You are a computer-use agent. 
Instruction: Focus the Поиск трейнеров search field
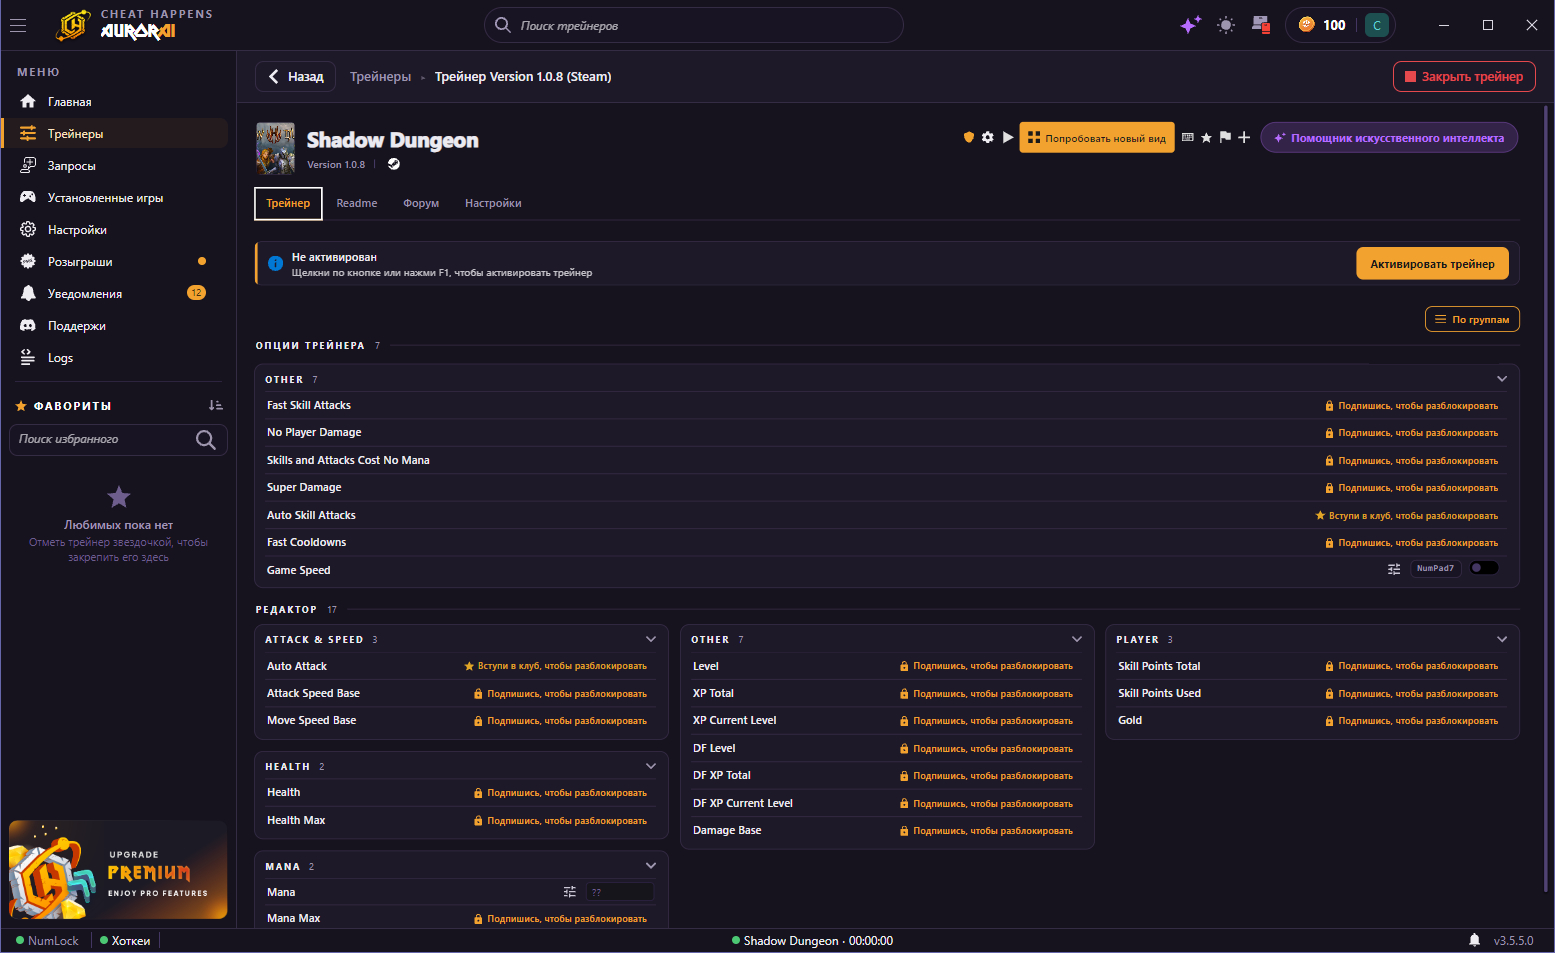click(x=694, y=25)
